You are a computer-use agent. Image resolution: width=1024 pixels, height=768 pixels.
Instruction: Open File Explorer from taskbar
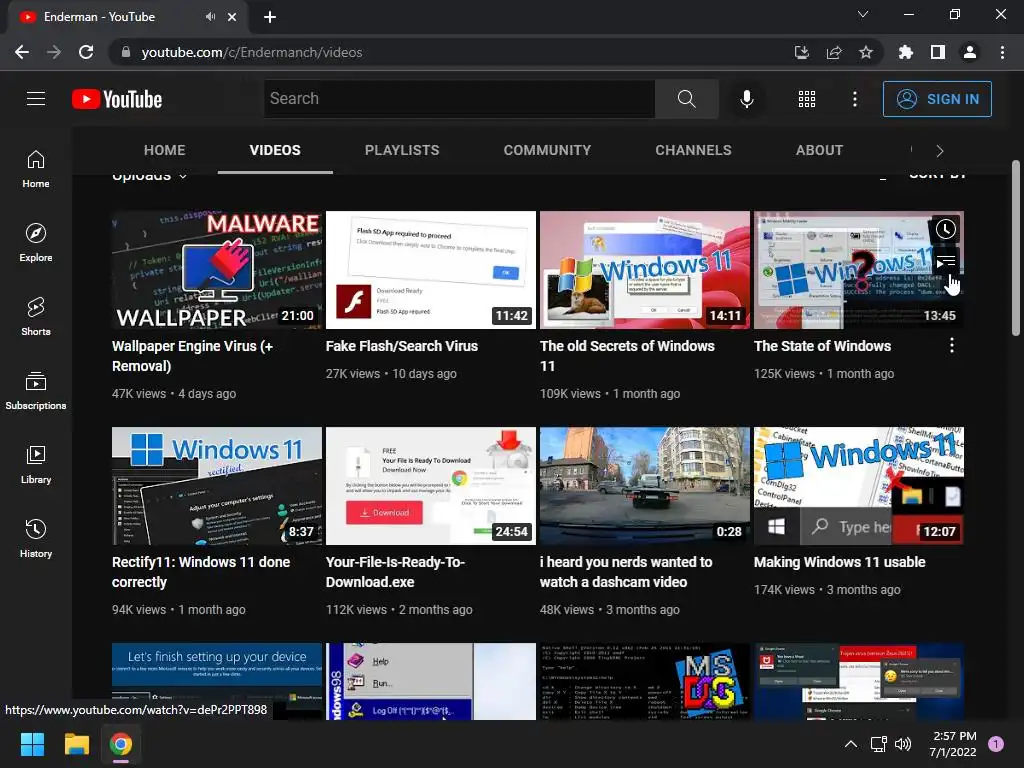[76, 744]
